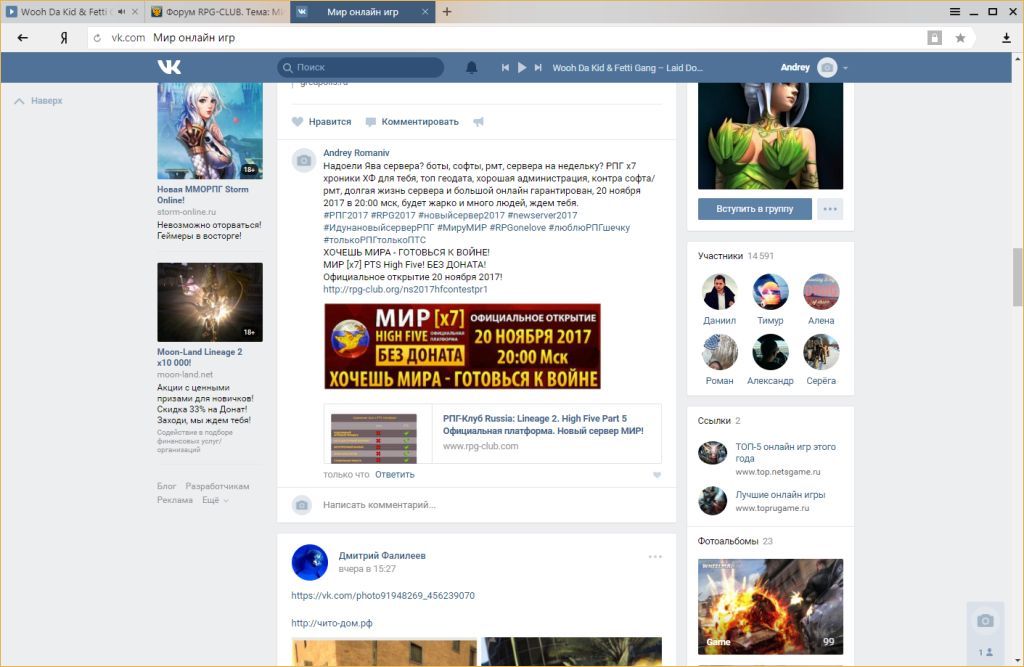Open the browser hamburger menu
Image resolution: width=1024 pixels, height=667 pixels.
[x=955, y=12]
